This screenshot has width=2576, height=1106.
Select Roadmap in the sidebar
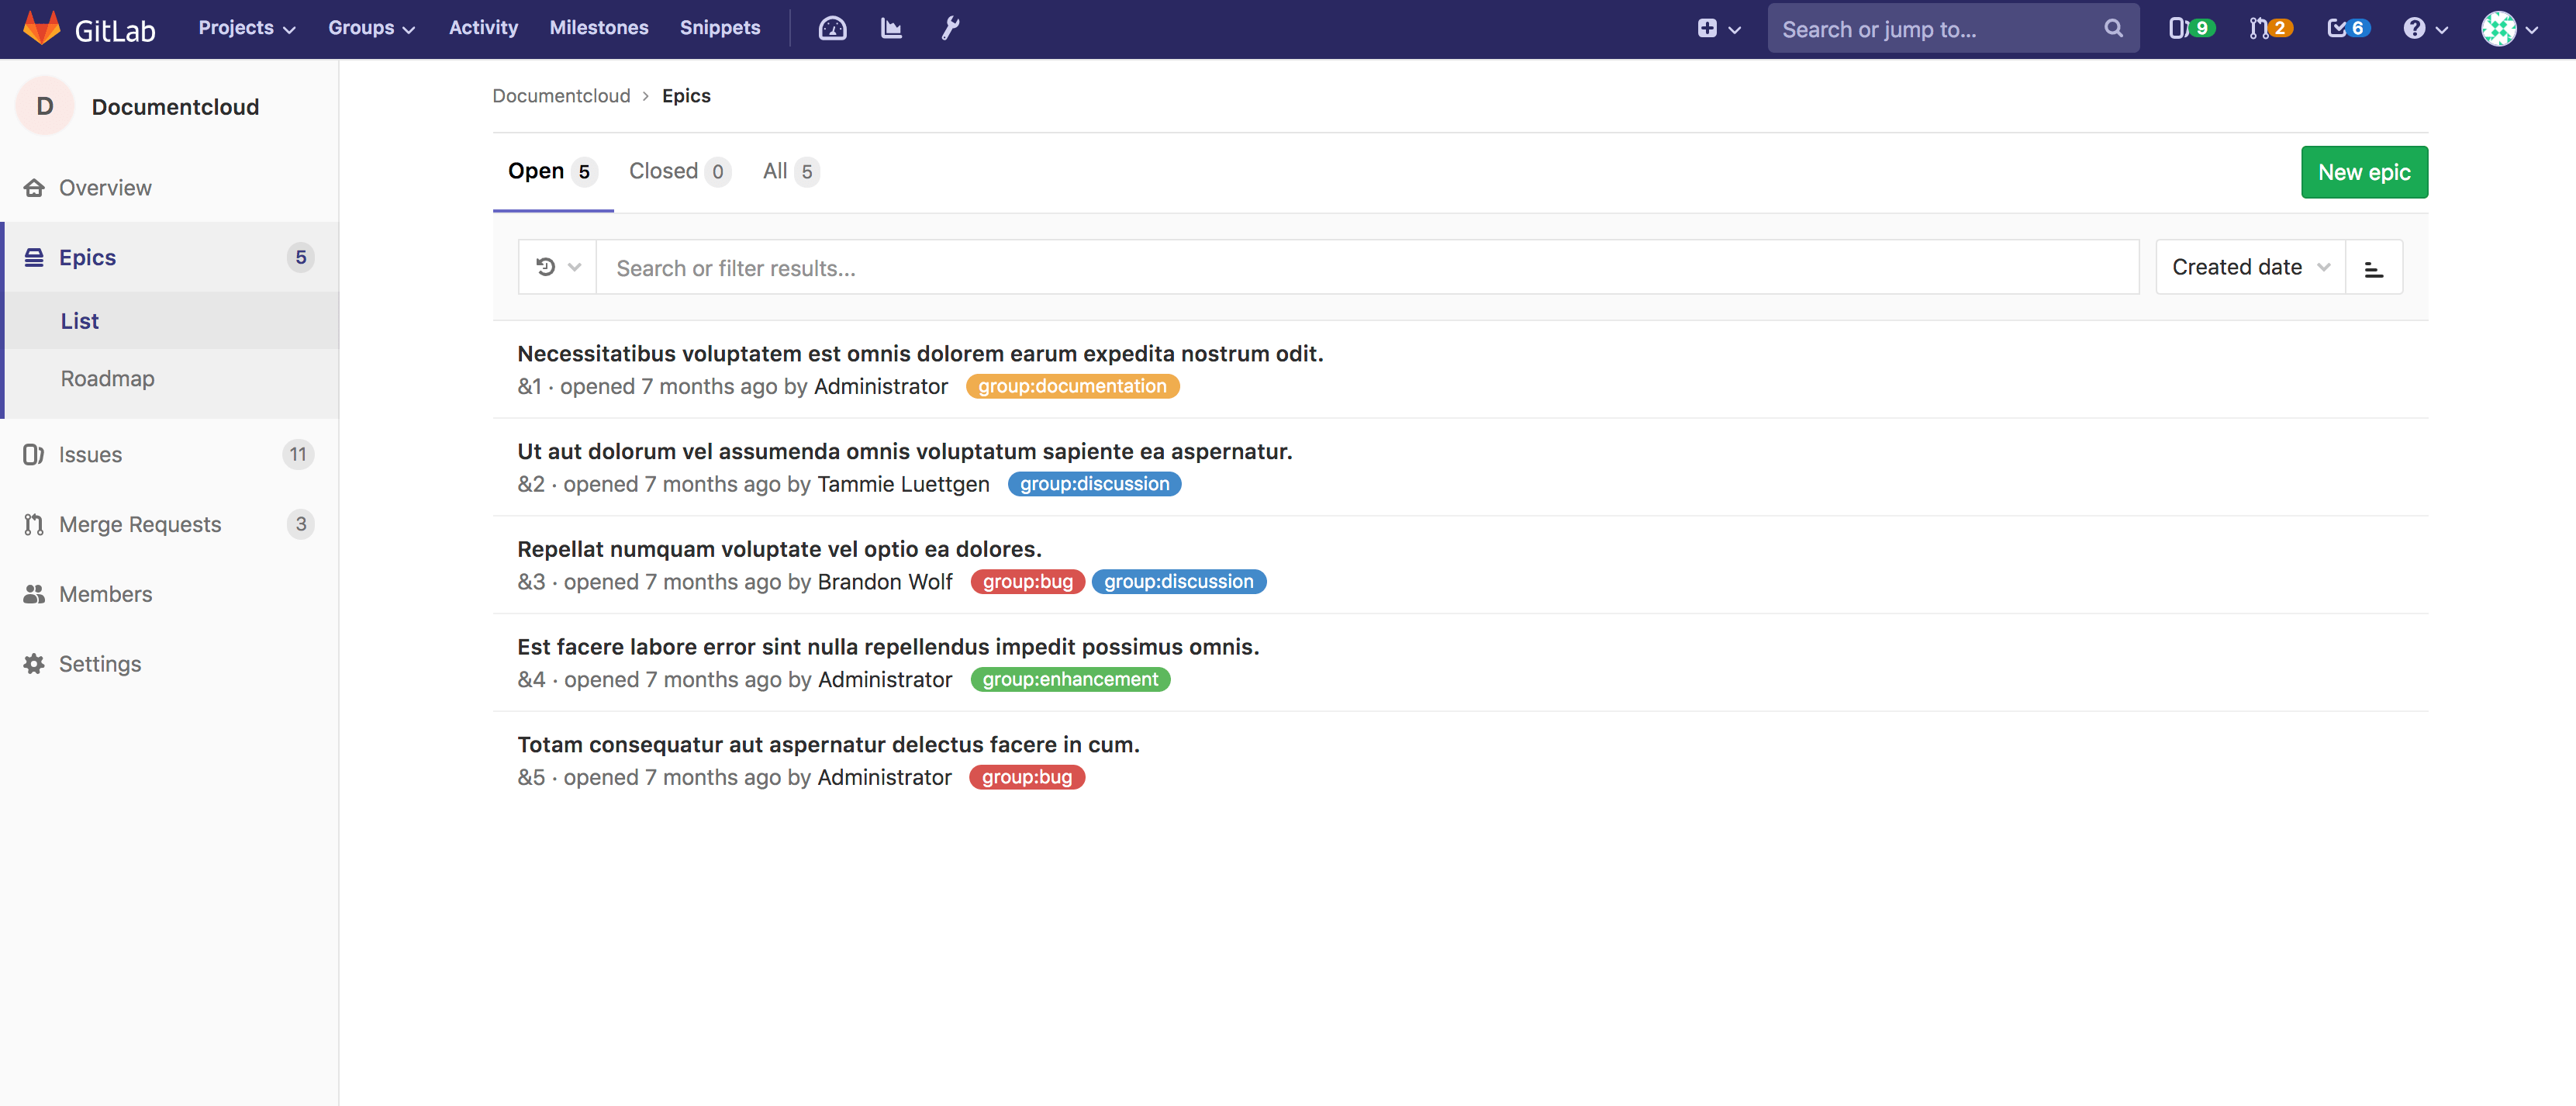tap(107, 378)
